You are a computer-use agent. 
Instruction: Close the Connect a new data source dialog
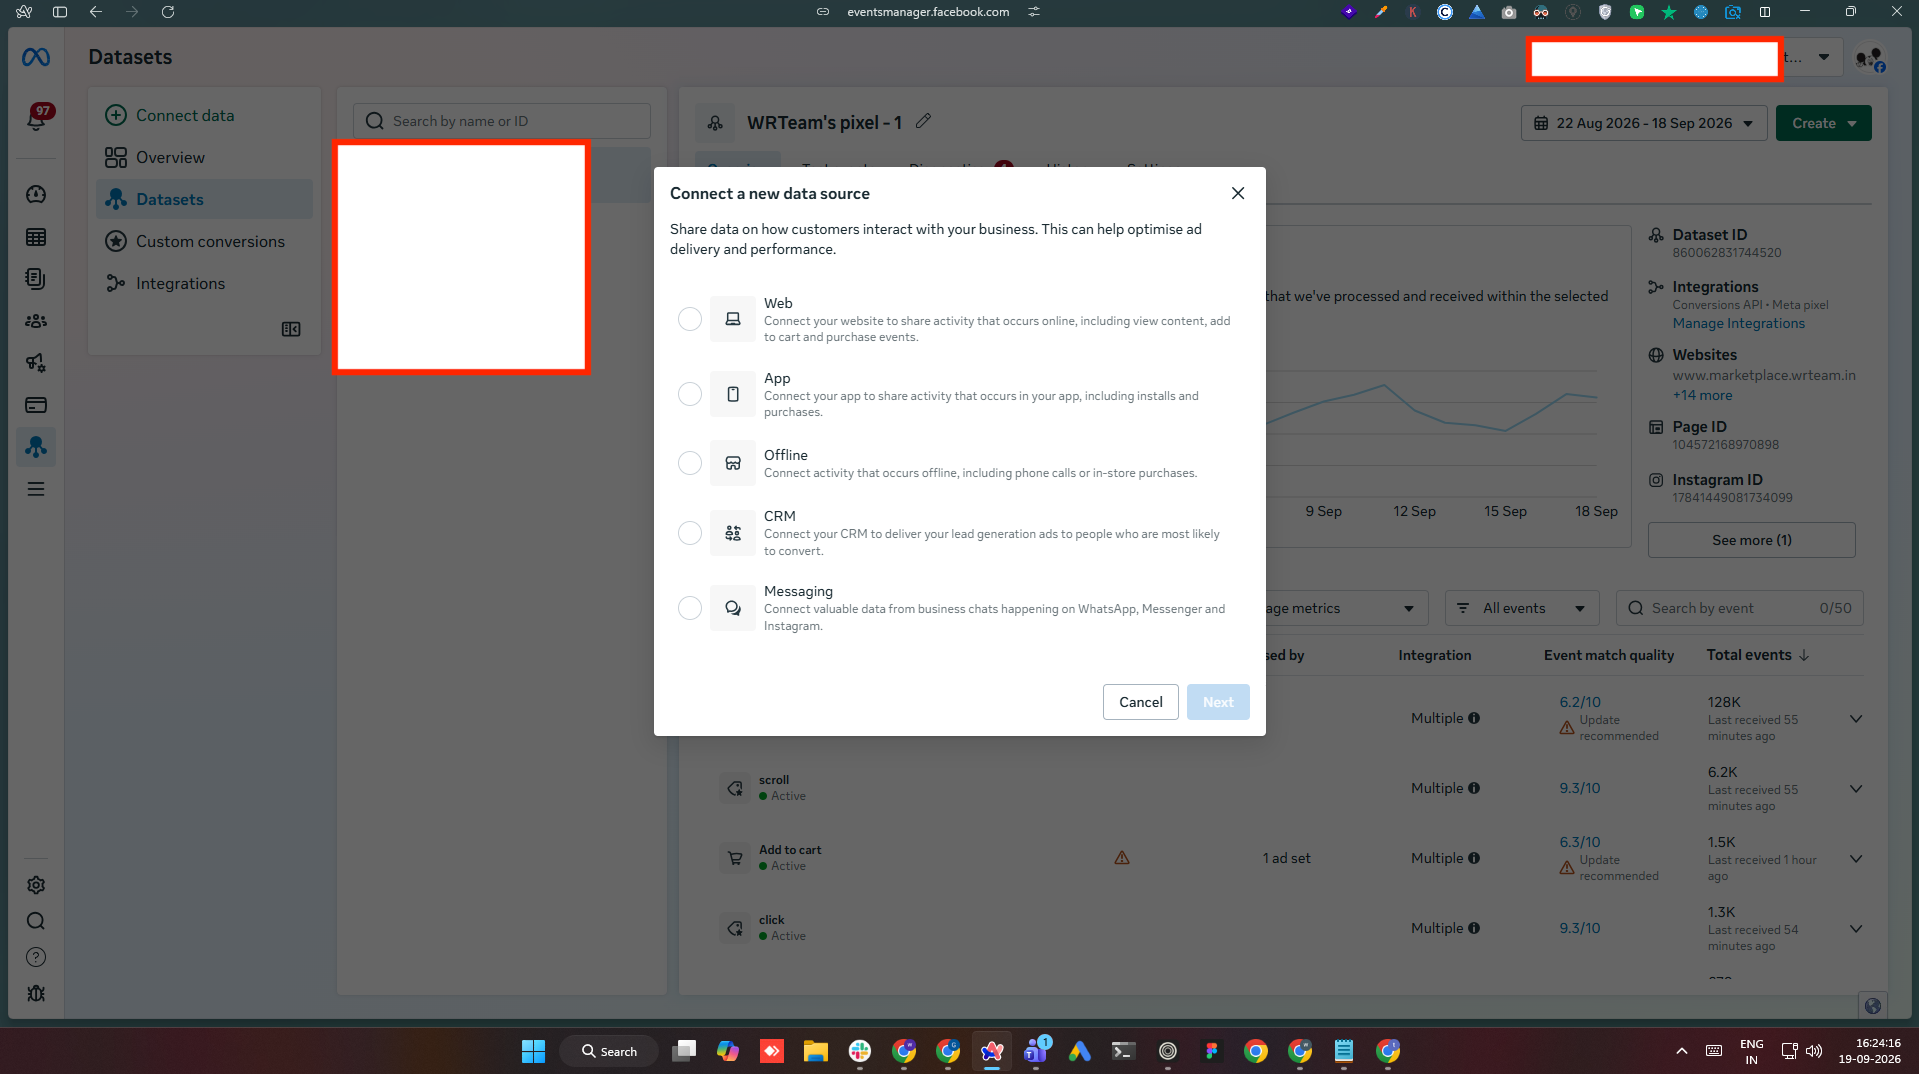point(1238,193)
